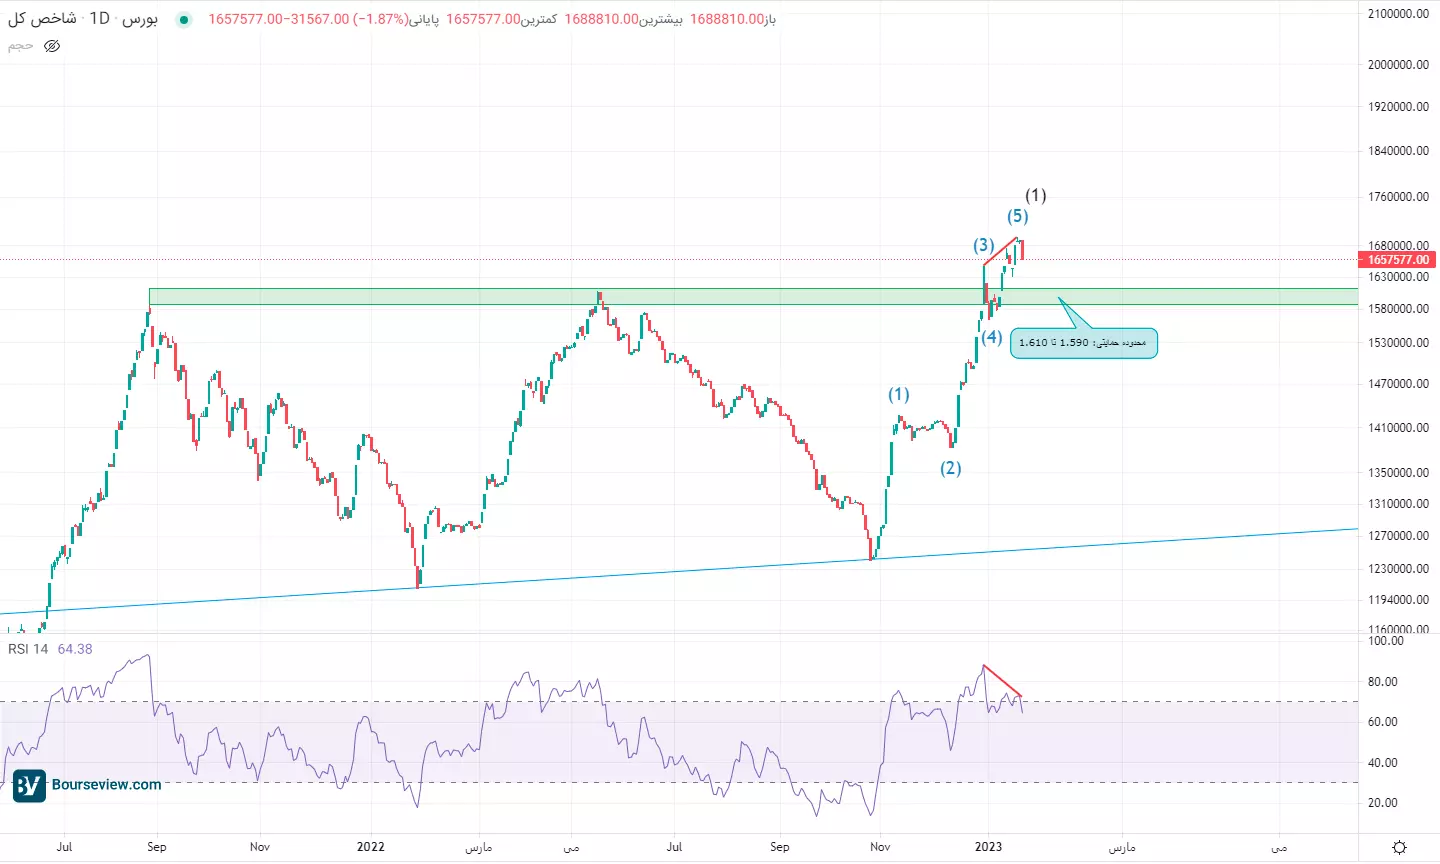Click the 1580000.00 price axis label
The image size is (1440, 864).
point(1398,309)
